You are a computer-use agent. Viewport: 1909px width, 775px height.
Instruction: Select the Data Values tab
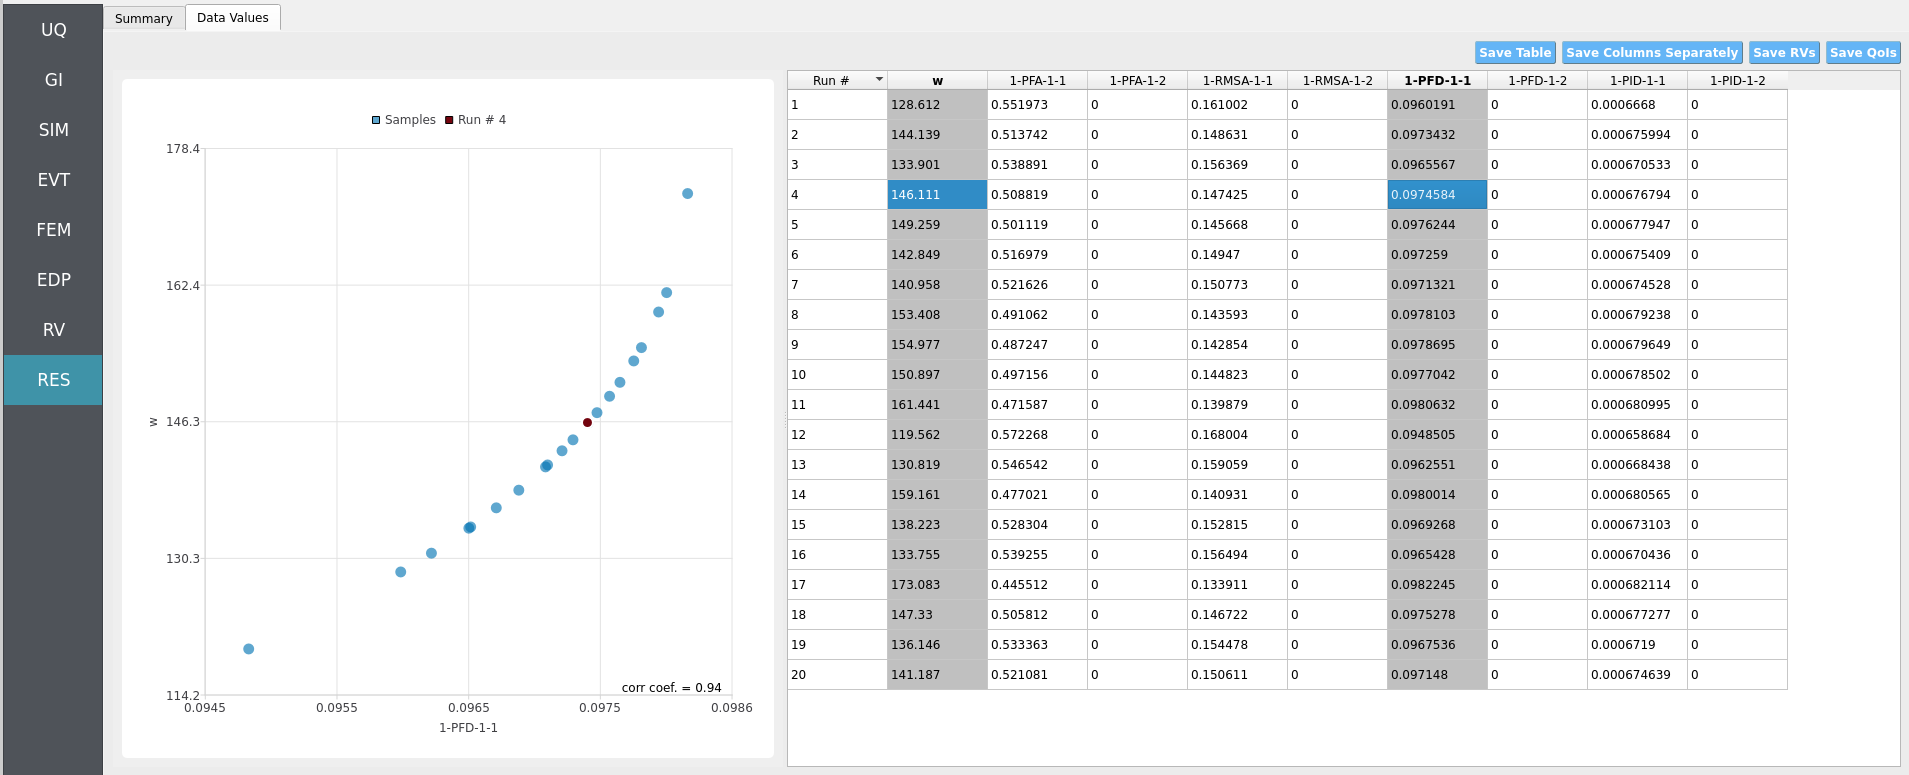pos(233,17)
